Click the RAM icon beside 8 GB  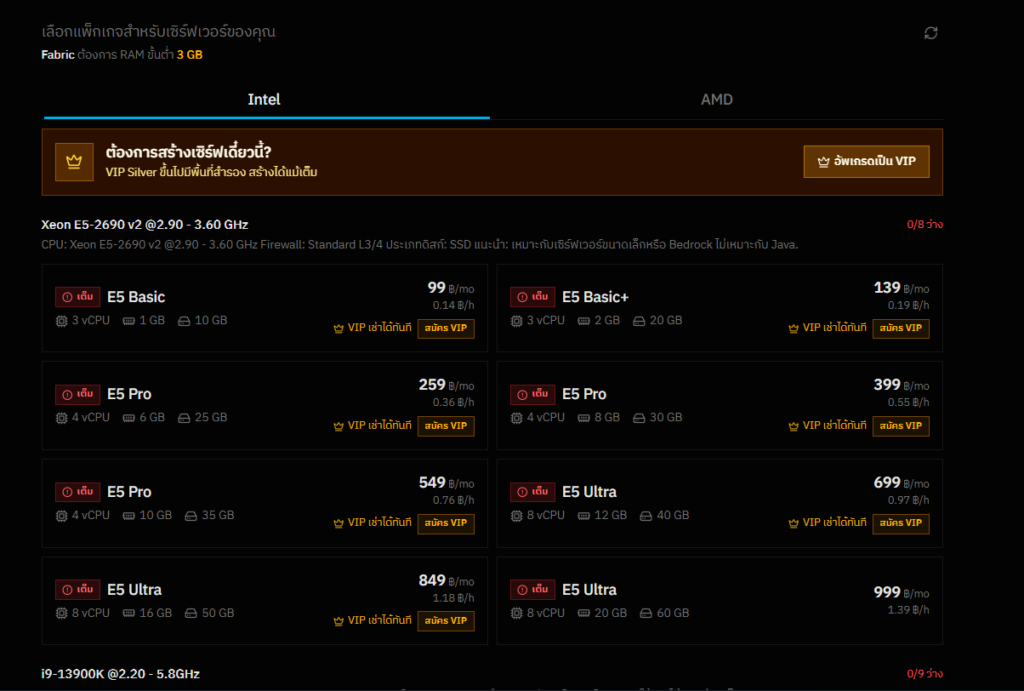tap(584, 418)
